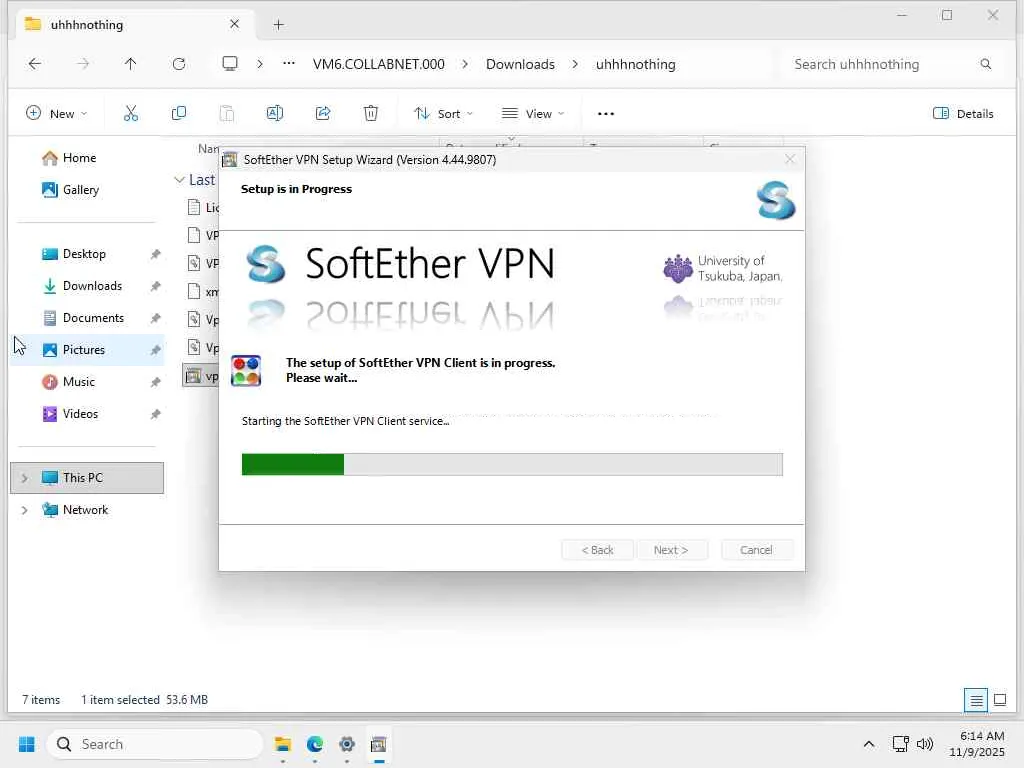Close the SoftEther VPN Setup Wizard
The image size is (1024, 768).
click(790, 159)
